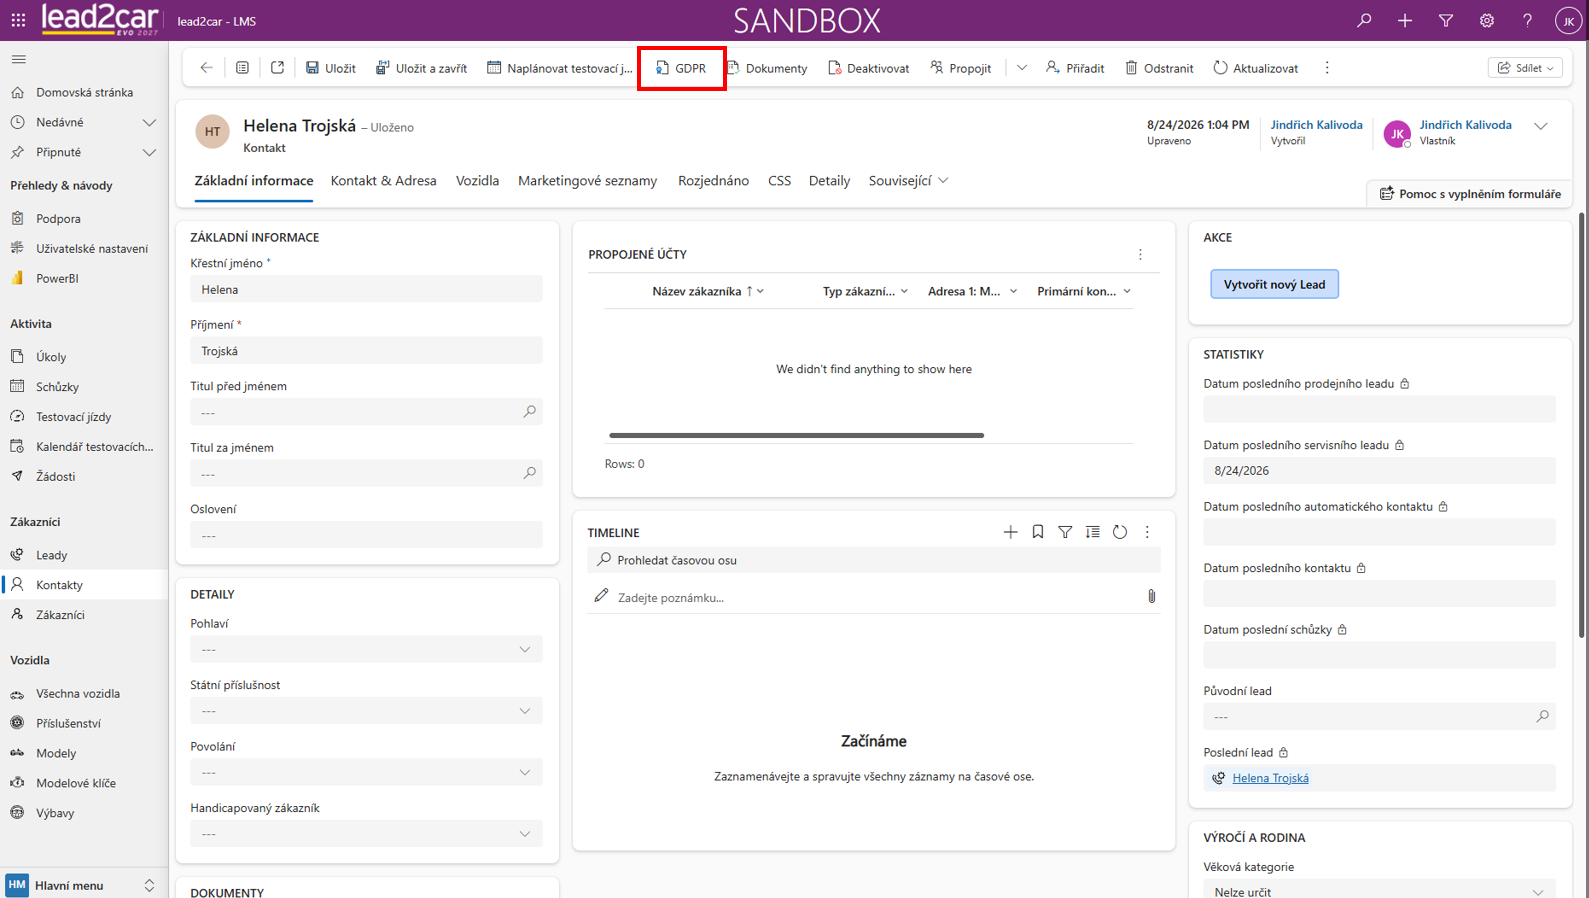1589x898 pixels.
Task: Switch to the Vozidla tab
Action: [x=477, y=181]
